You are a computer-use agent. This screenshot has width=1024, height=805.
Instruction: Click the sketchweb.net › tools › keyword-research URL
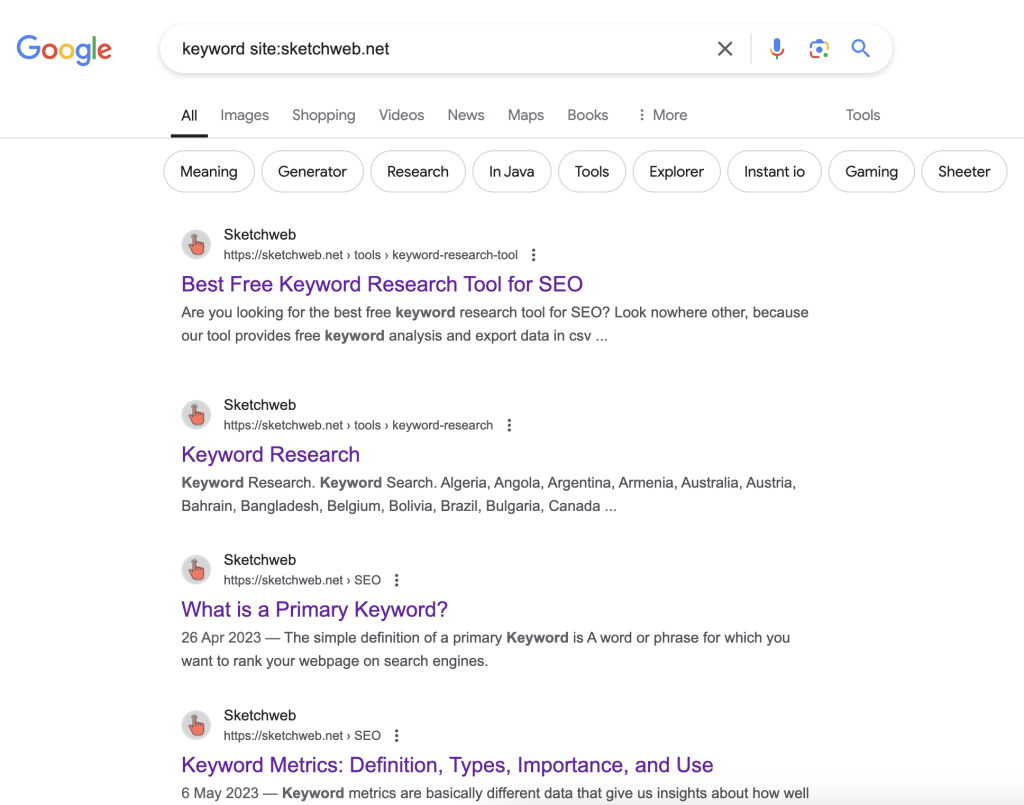pos(358,426)
